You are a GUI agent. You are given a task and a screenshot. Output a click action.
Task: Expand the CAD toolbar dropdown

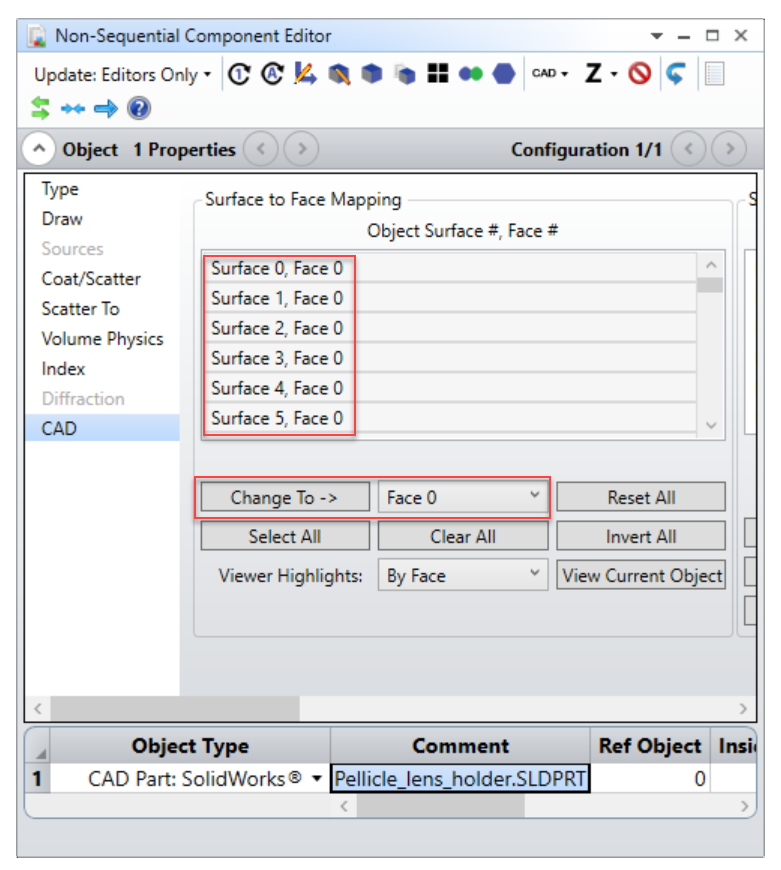pyautogui.click(x=550, y=74)
